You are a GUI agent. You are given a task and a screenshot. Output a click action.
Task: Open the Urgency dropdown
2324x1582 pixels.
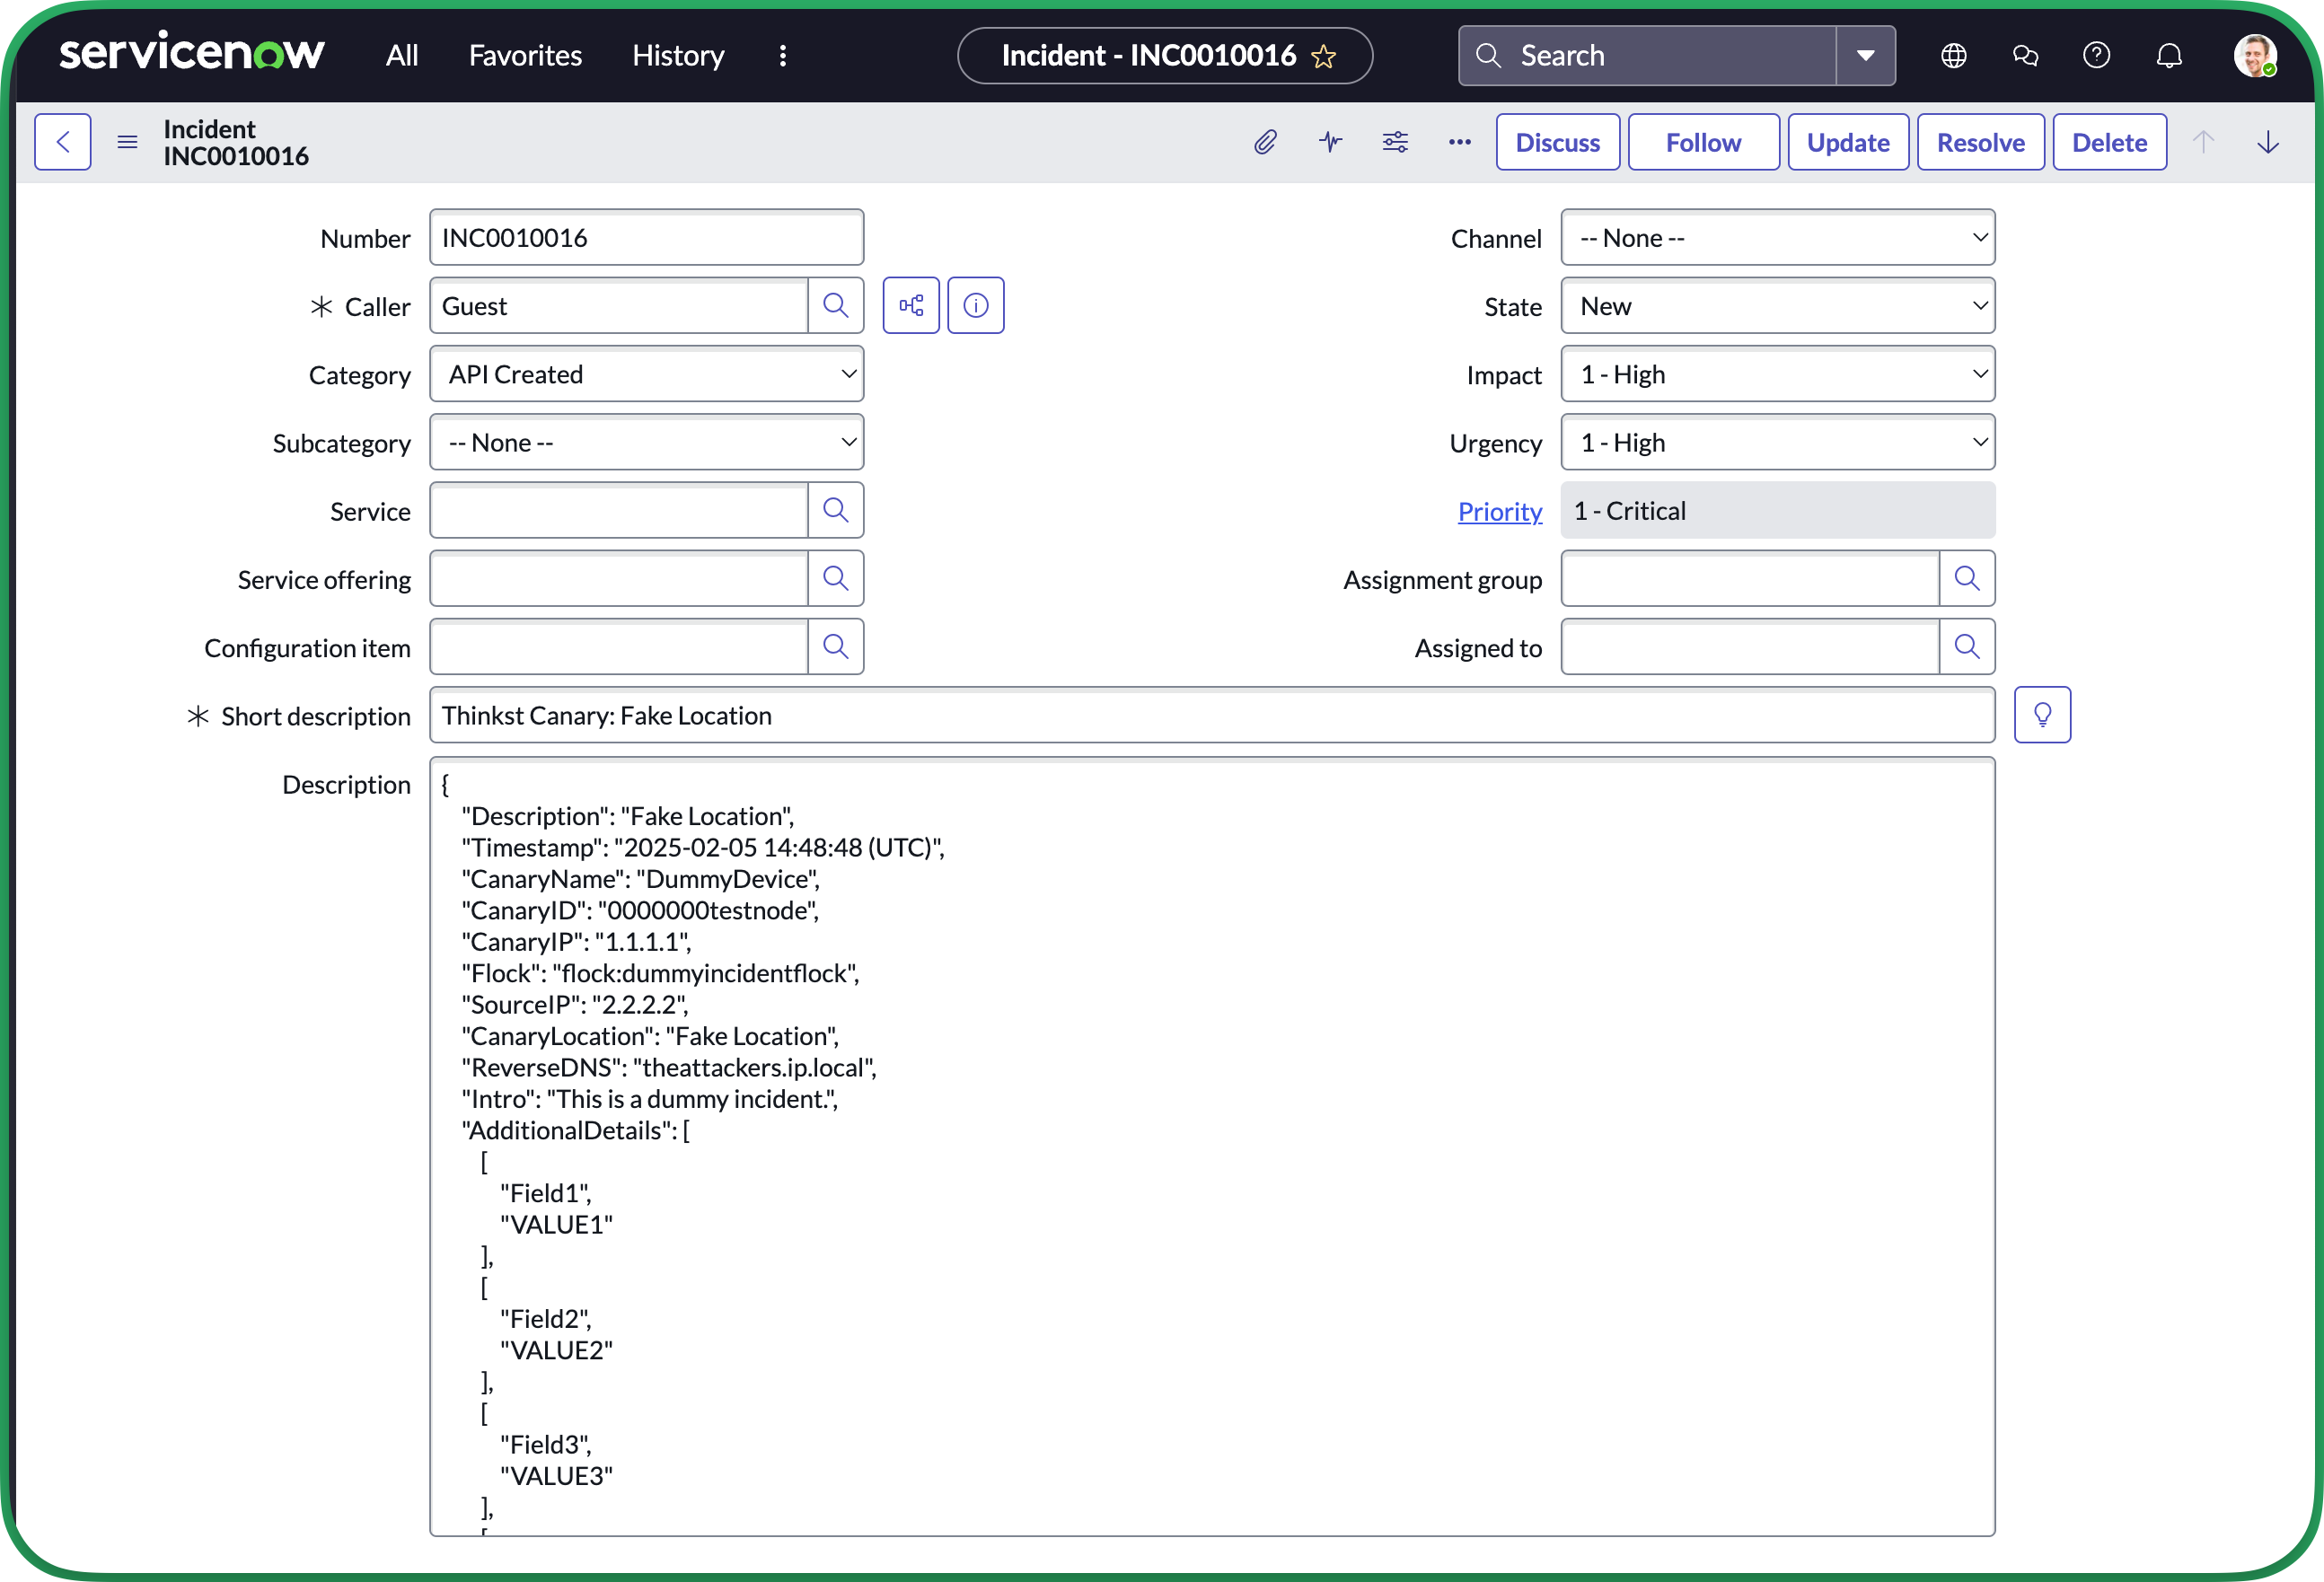coord(1778,442)
